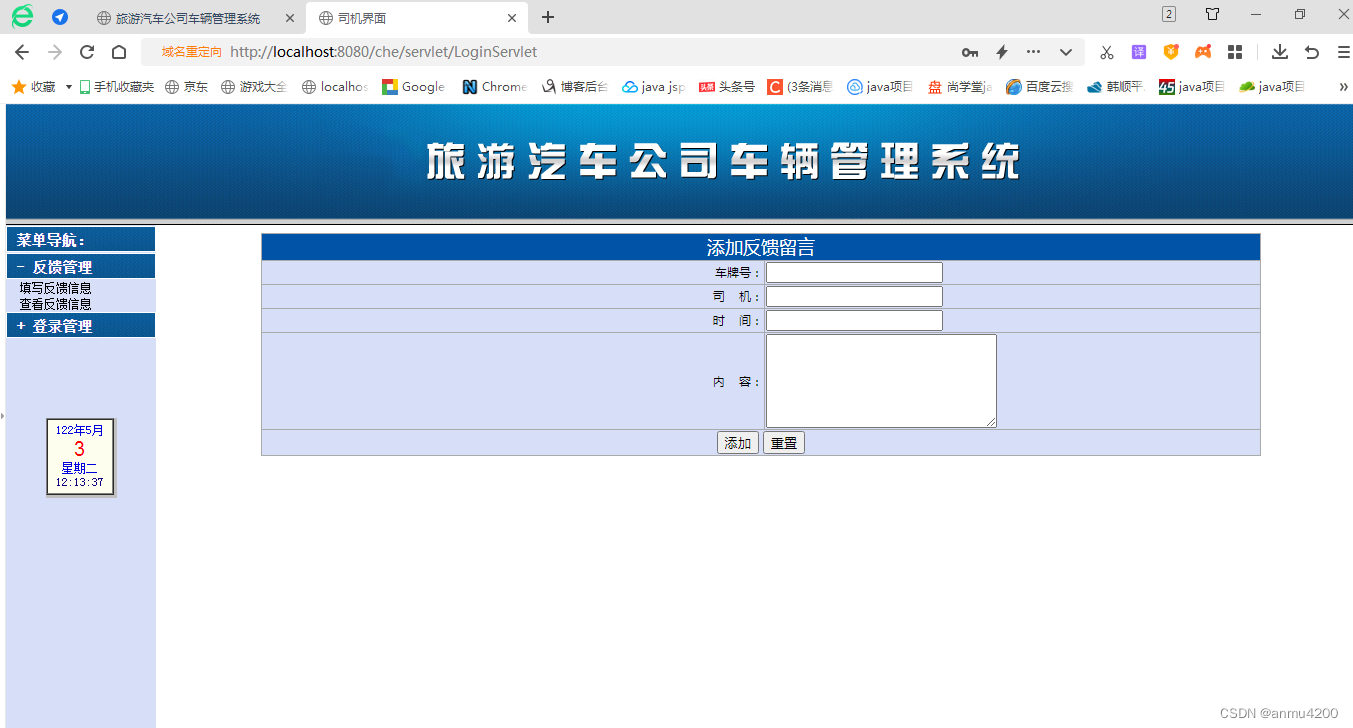Show more bookmarks with » chevron
Screen dimensions: 1353x728
coord(1343,87)
